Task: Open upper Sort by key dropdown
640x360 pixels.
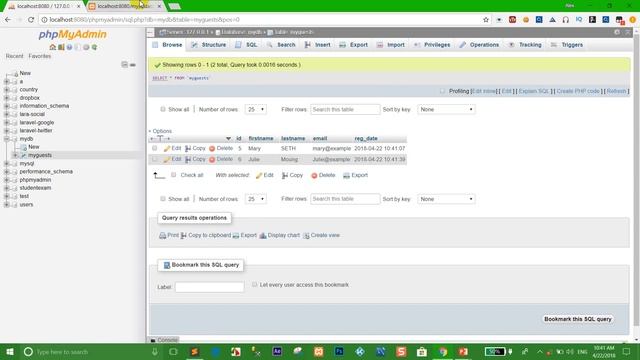Action: (446, 109)
